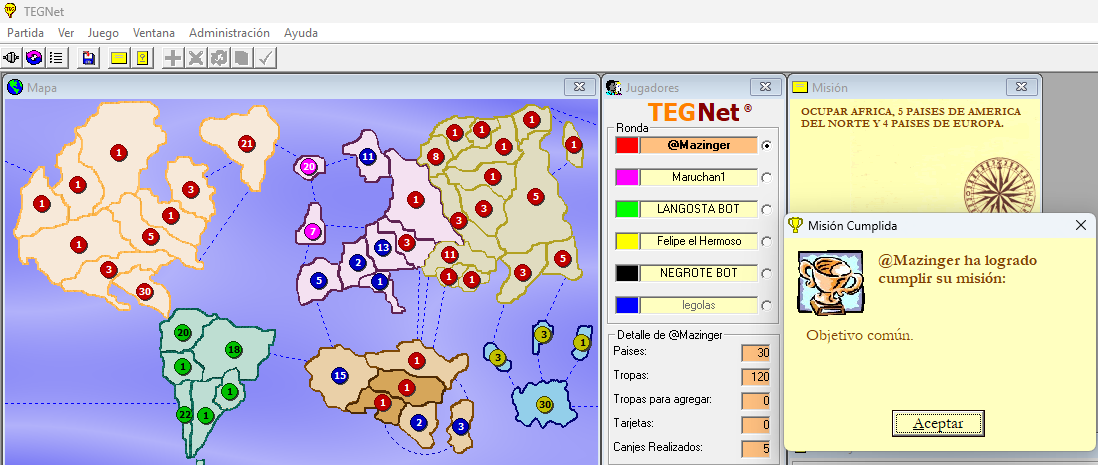Click the plain yellow card toolbar icon
Image resolution: width=1098 pixels, height=465 pixels.
119,58
